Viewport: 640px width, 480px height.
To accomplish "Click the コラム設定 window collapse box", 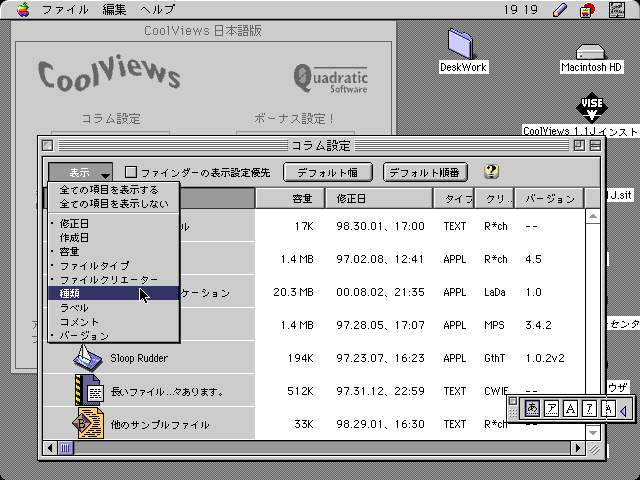I will pos(595,145).
